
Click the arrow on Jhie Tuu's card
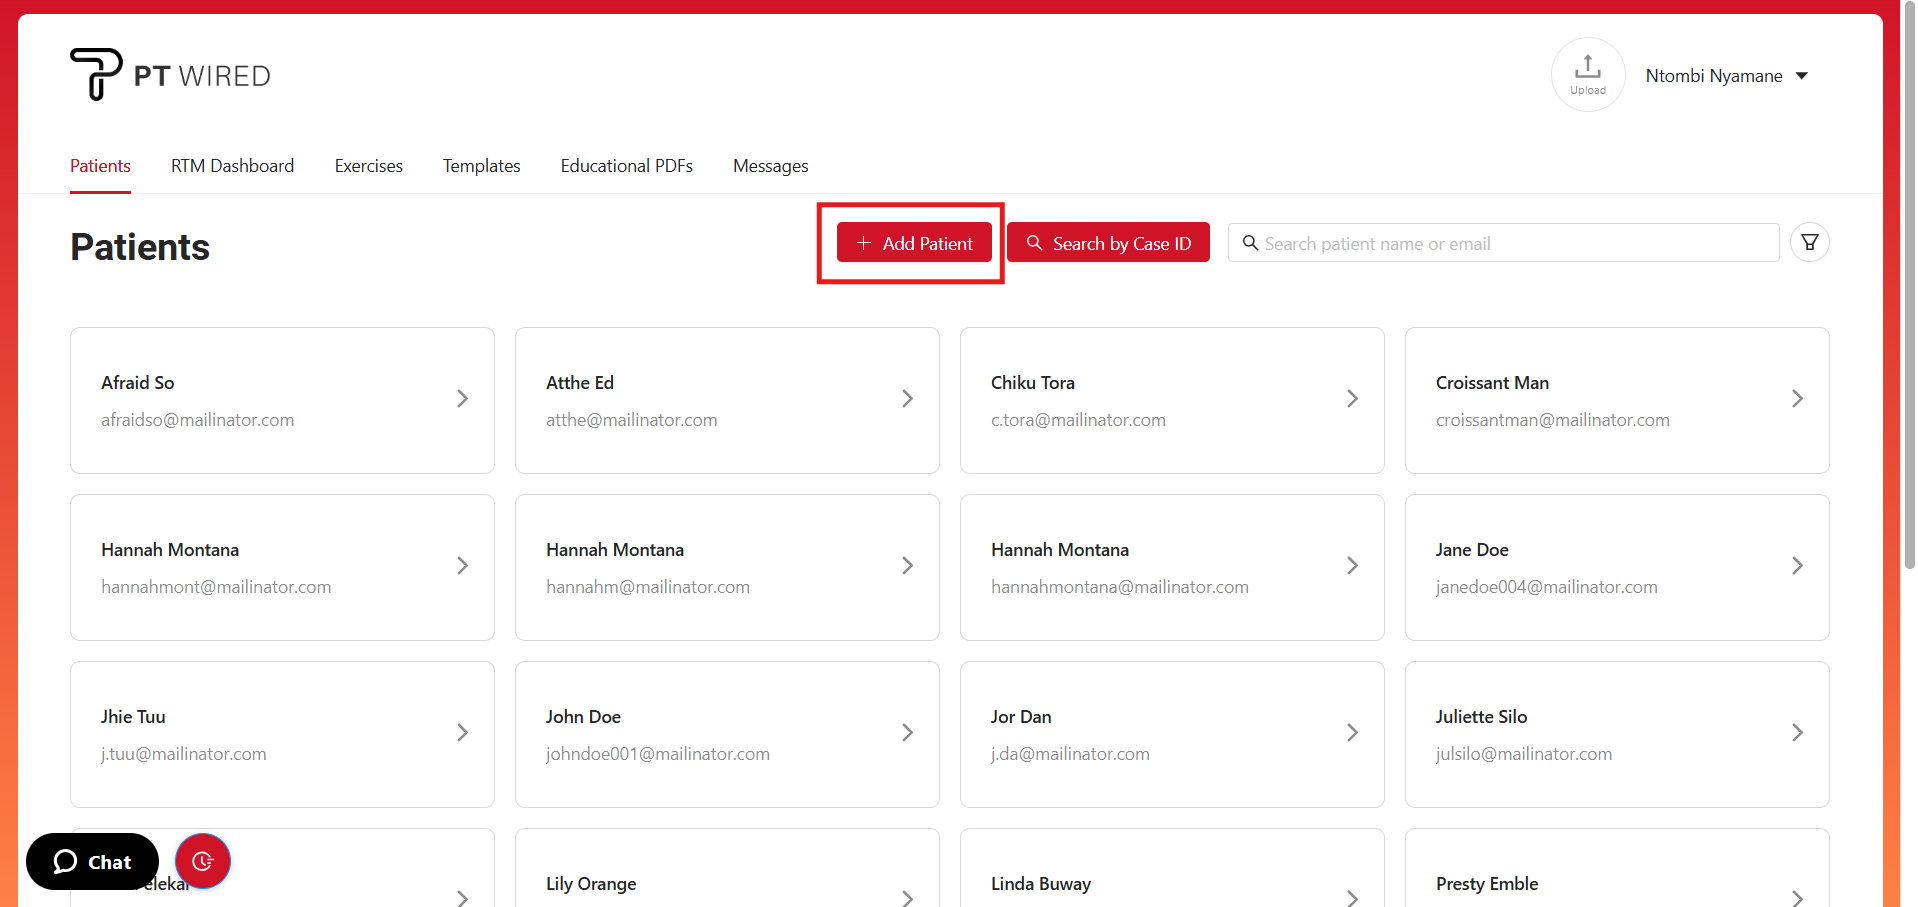click(x=462, y=733)
